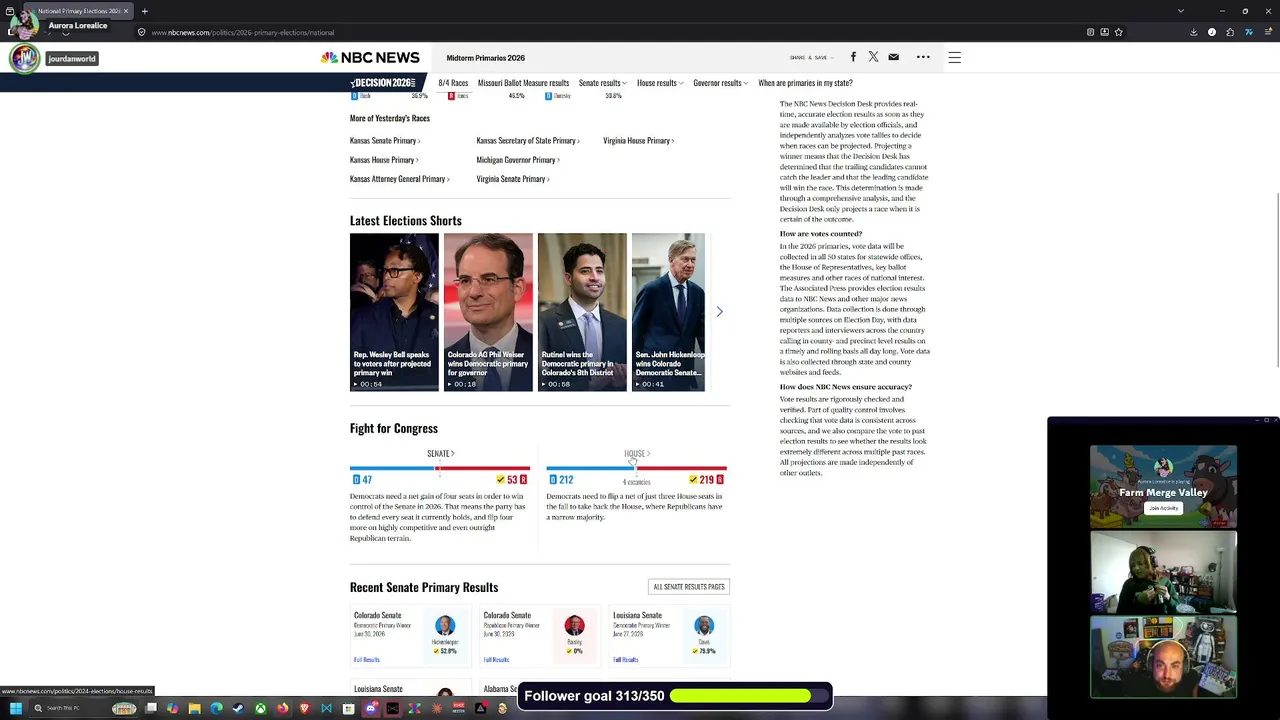1280x720 pixels.
Task: Open Firefox from the taskbar
Action: (x=282, y=709)
